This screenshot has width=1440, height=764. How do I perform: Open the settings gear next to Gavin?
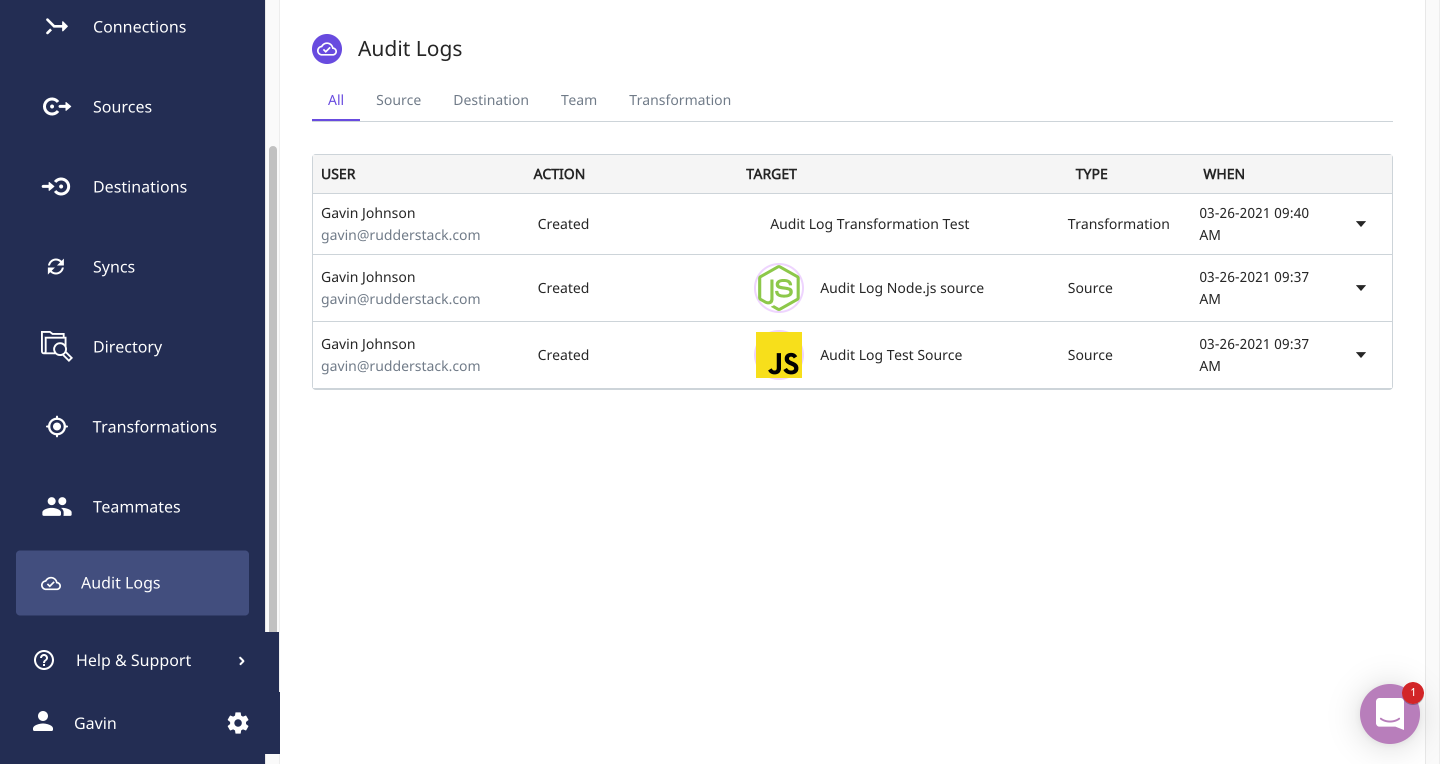point(238,723)
